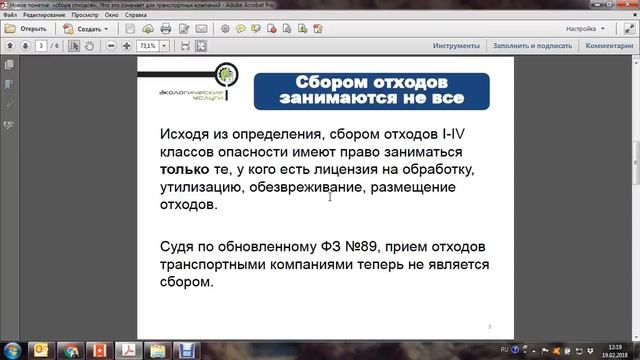Open the attachments paperclip side panel
The image size is (640, 360).
(x=9, y=105)
